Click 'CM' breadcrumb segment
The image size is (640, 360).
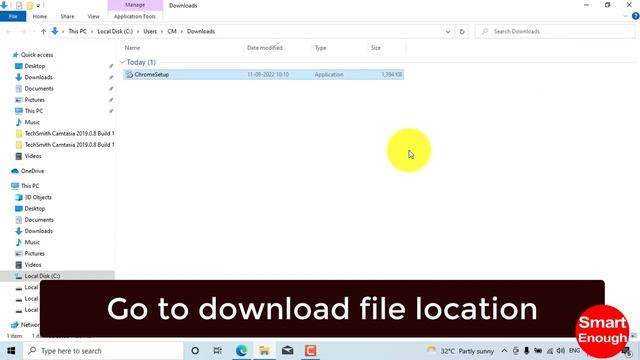pos(172,31)
